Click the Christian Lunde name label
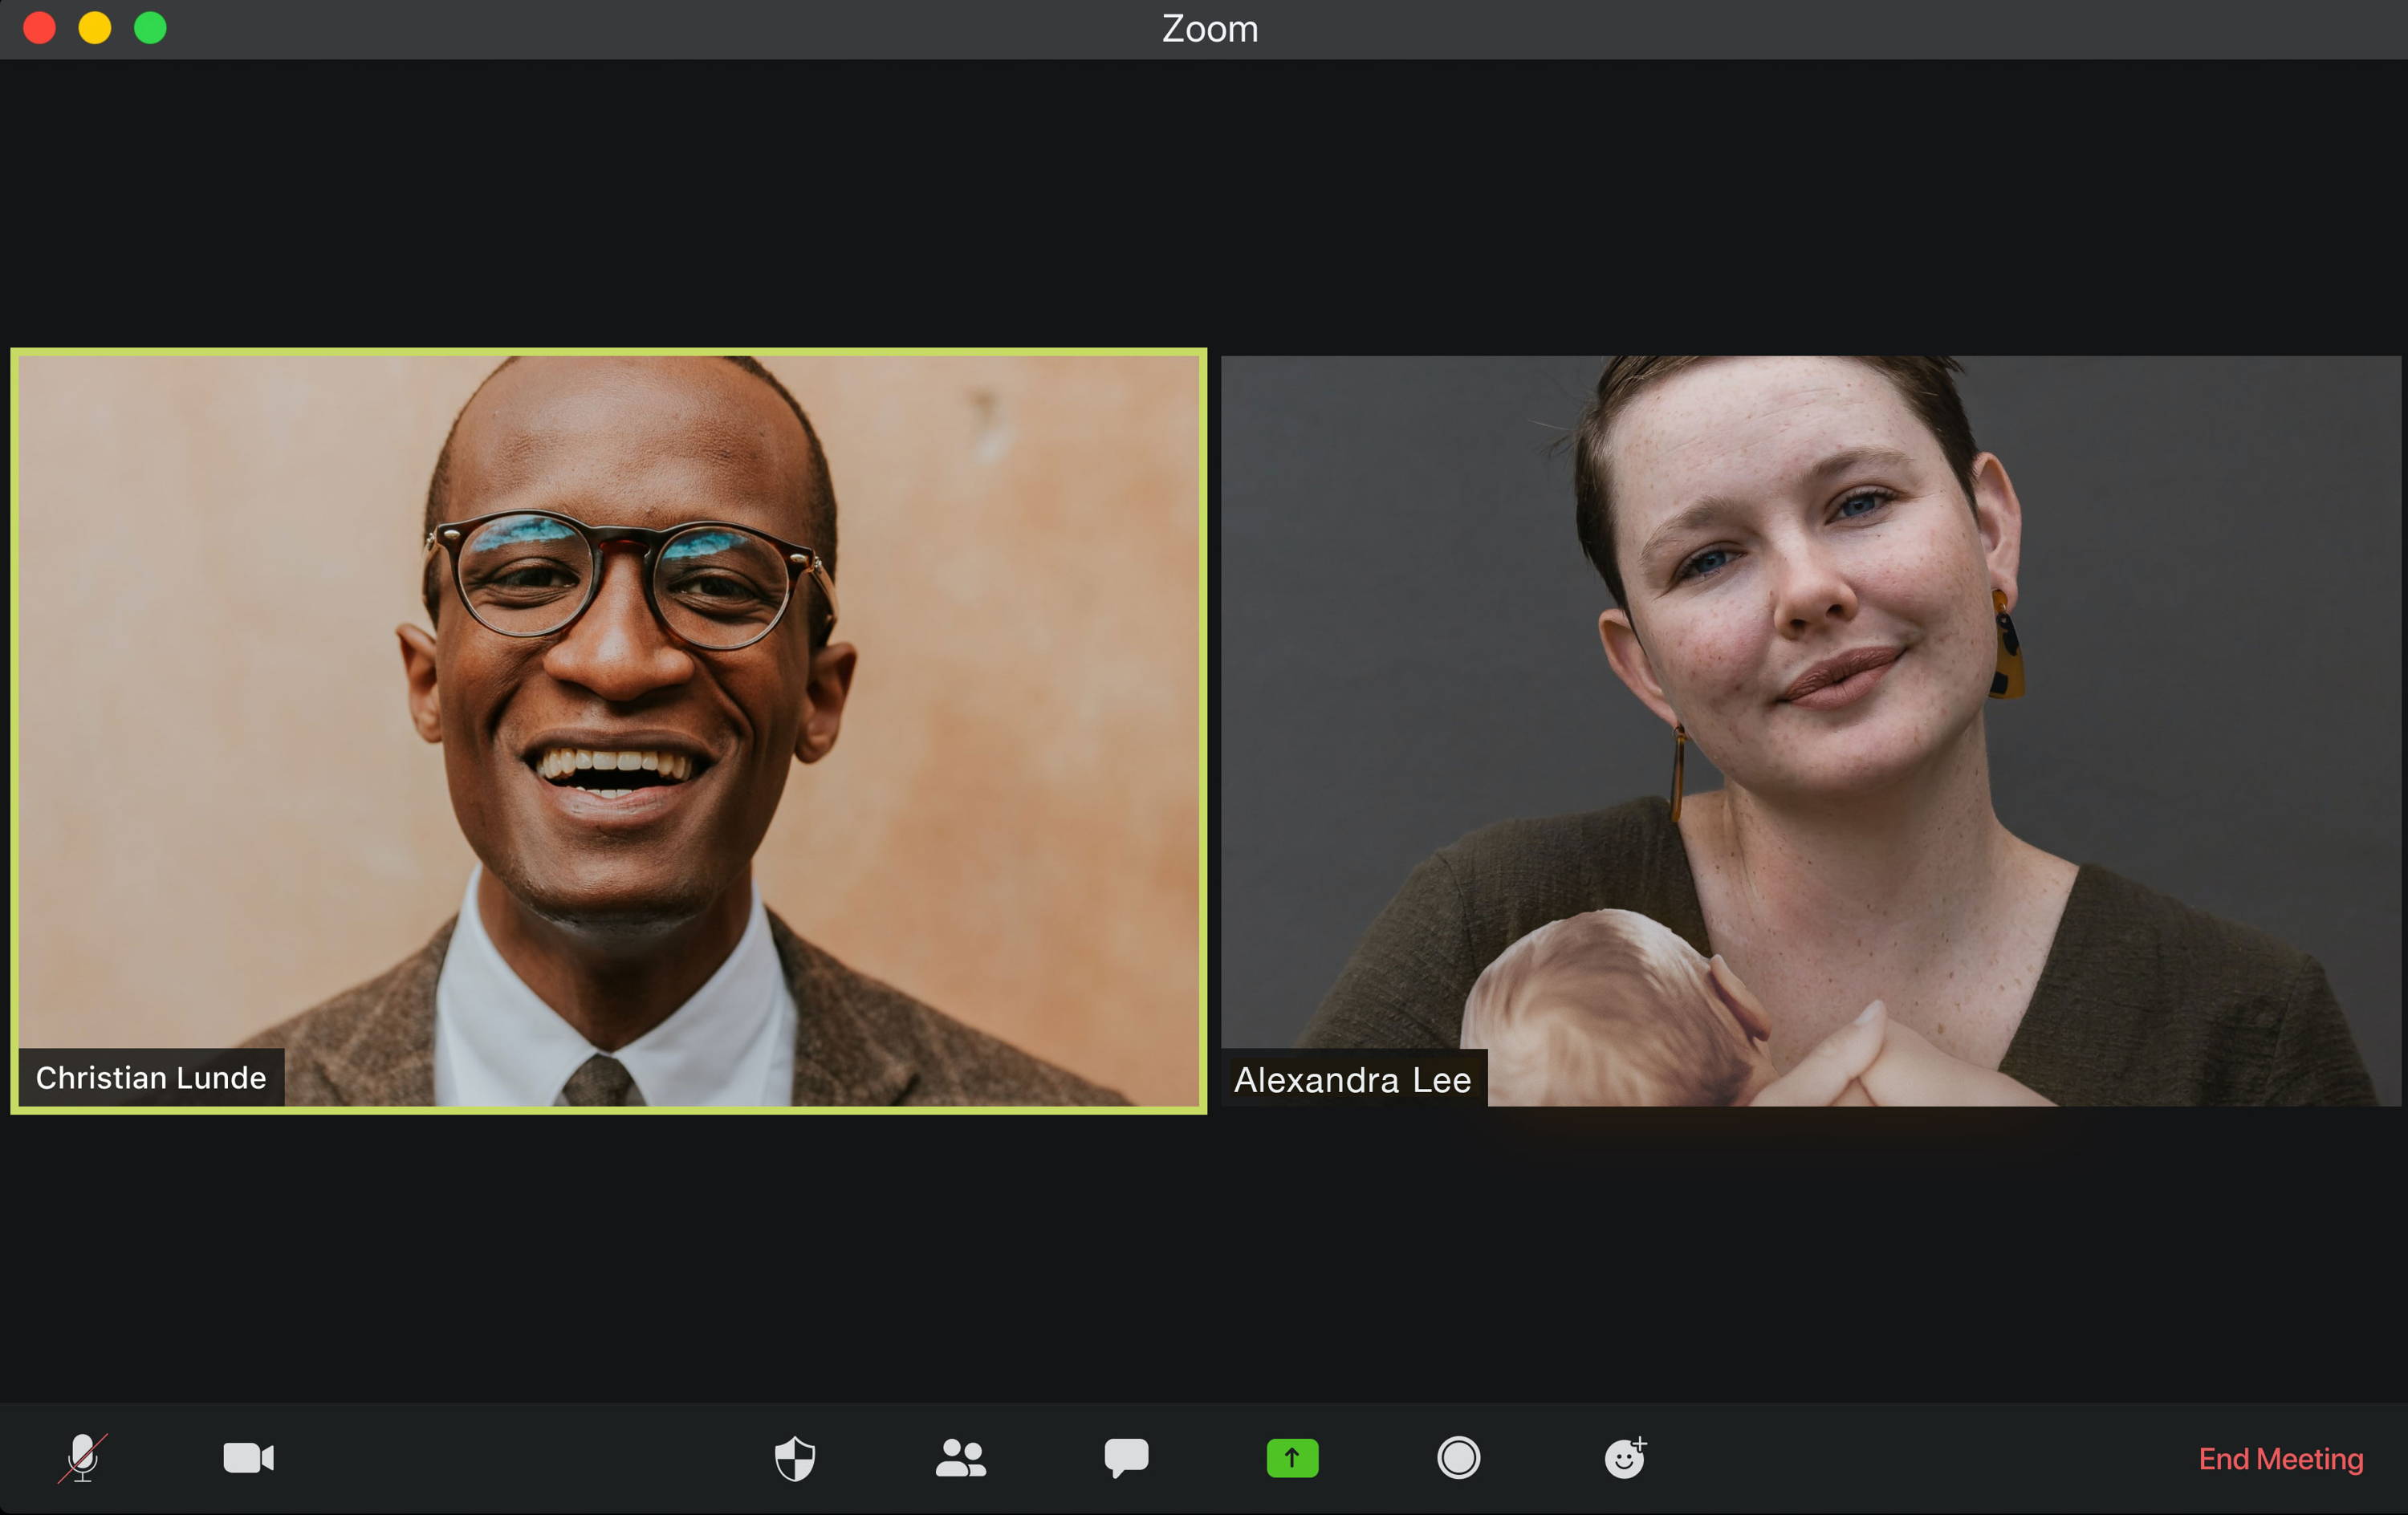 151,1078
